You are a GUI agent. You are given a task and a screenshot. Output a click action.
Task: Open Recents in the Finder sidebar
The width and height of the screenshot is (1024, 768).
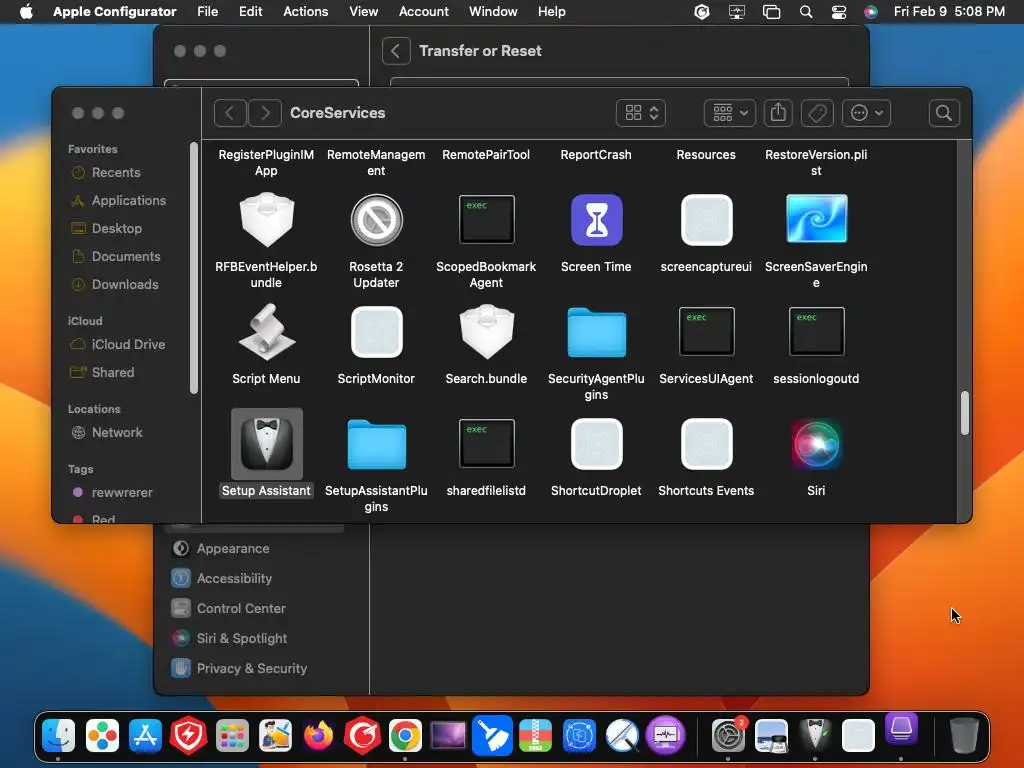[116, 172]
